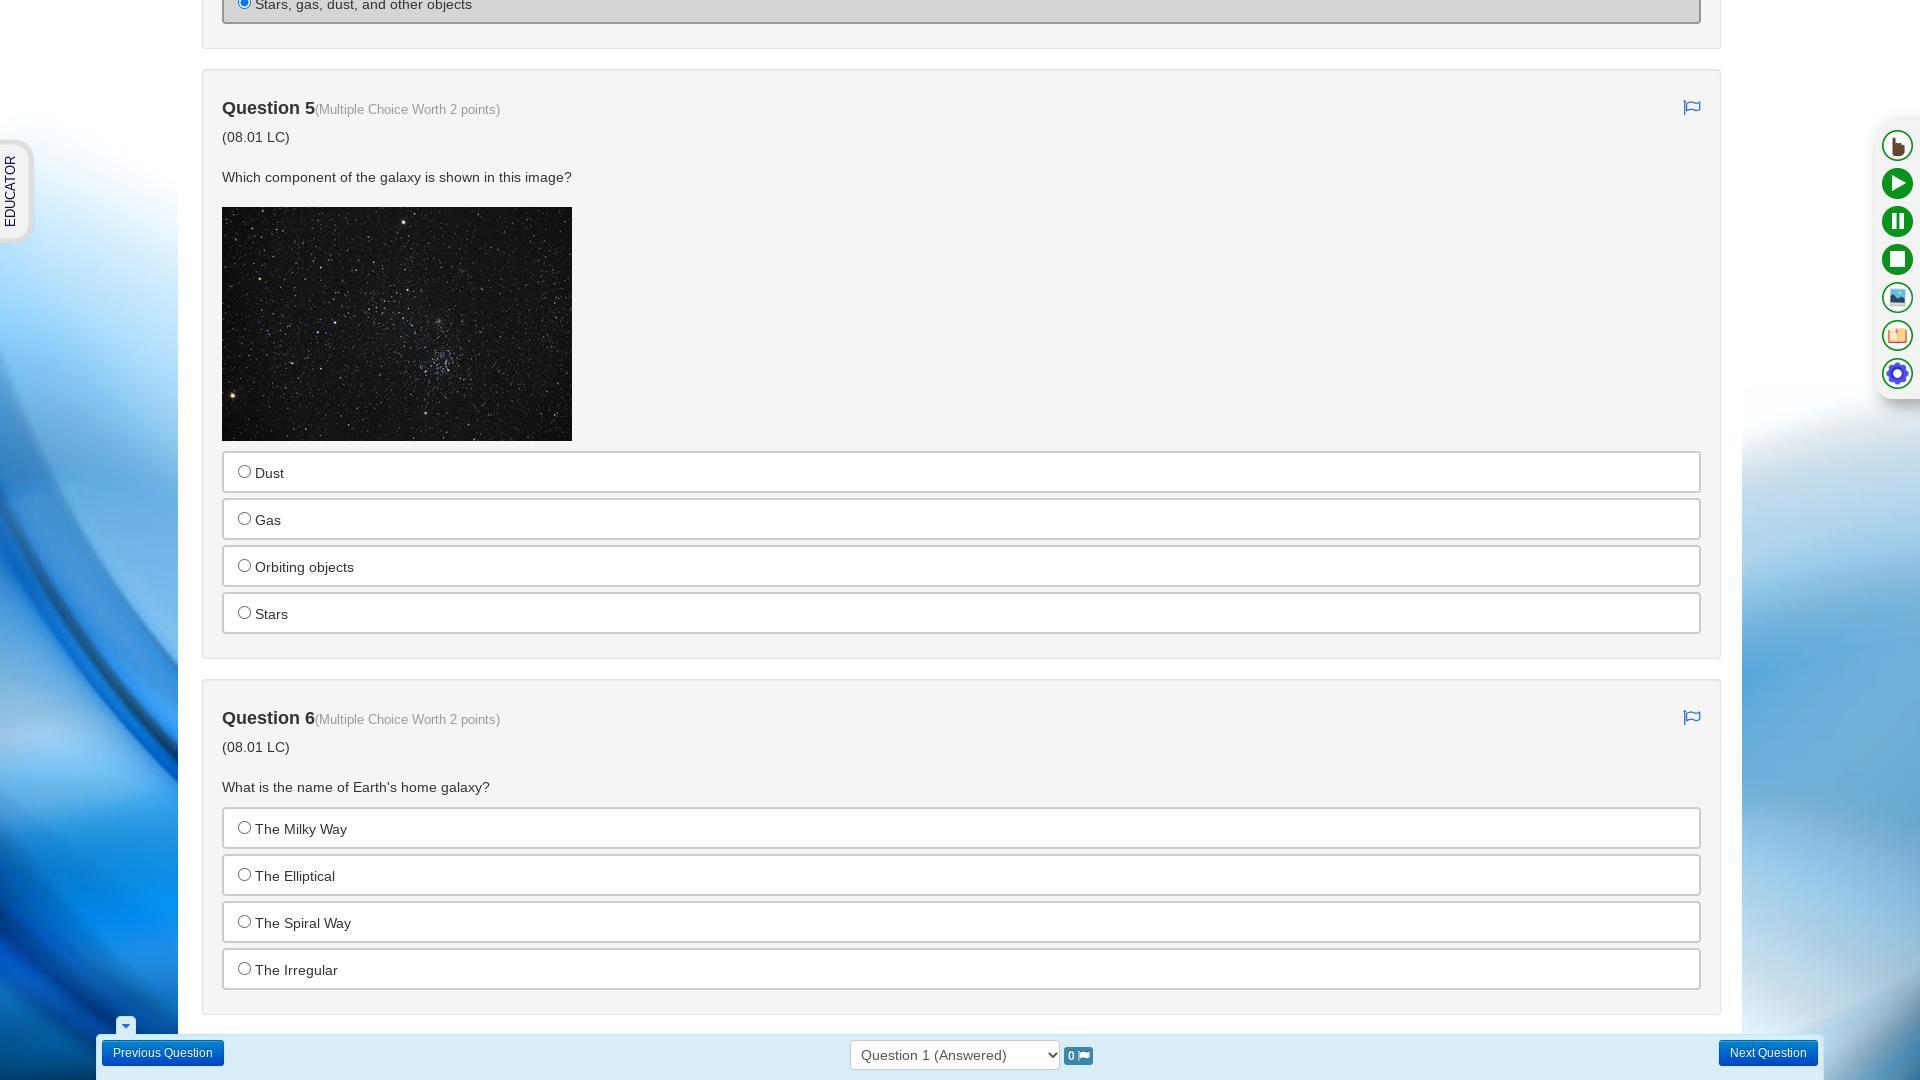Screen dimensions: 1920x1080
Task: Click the star field image thumbnail
Action: click(x=397, y=324)
